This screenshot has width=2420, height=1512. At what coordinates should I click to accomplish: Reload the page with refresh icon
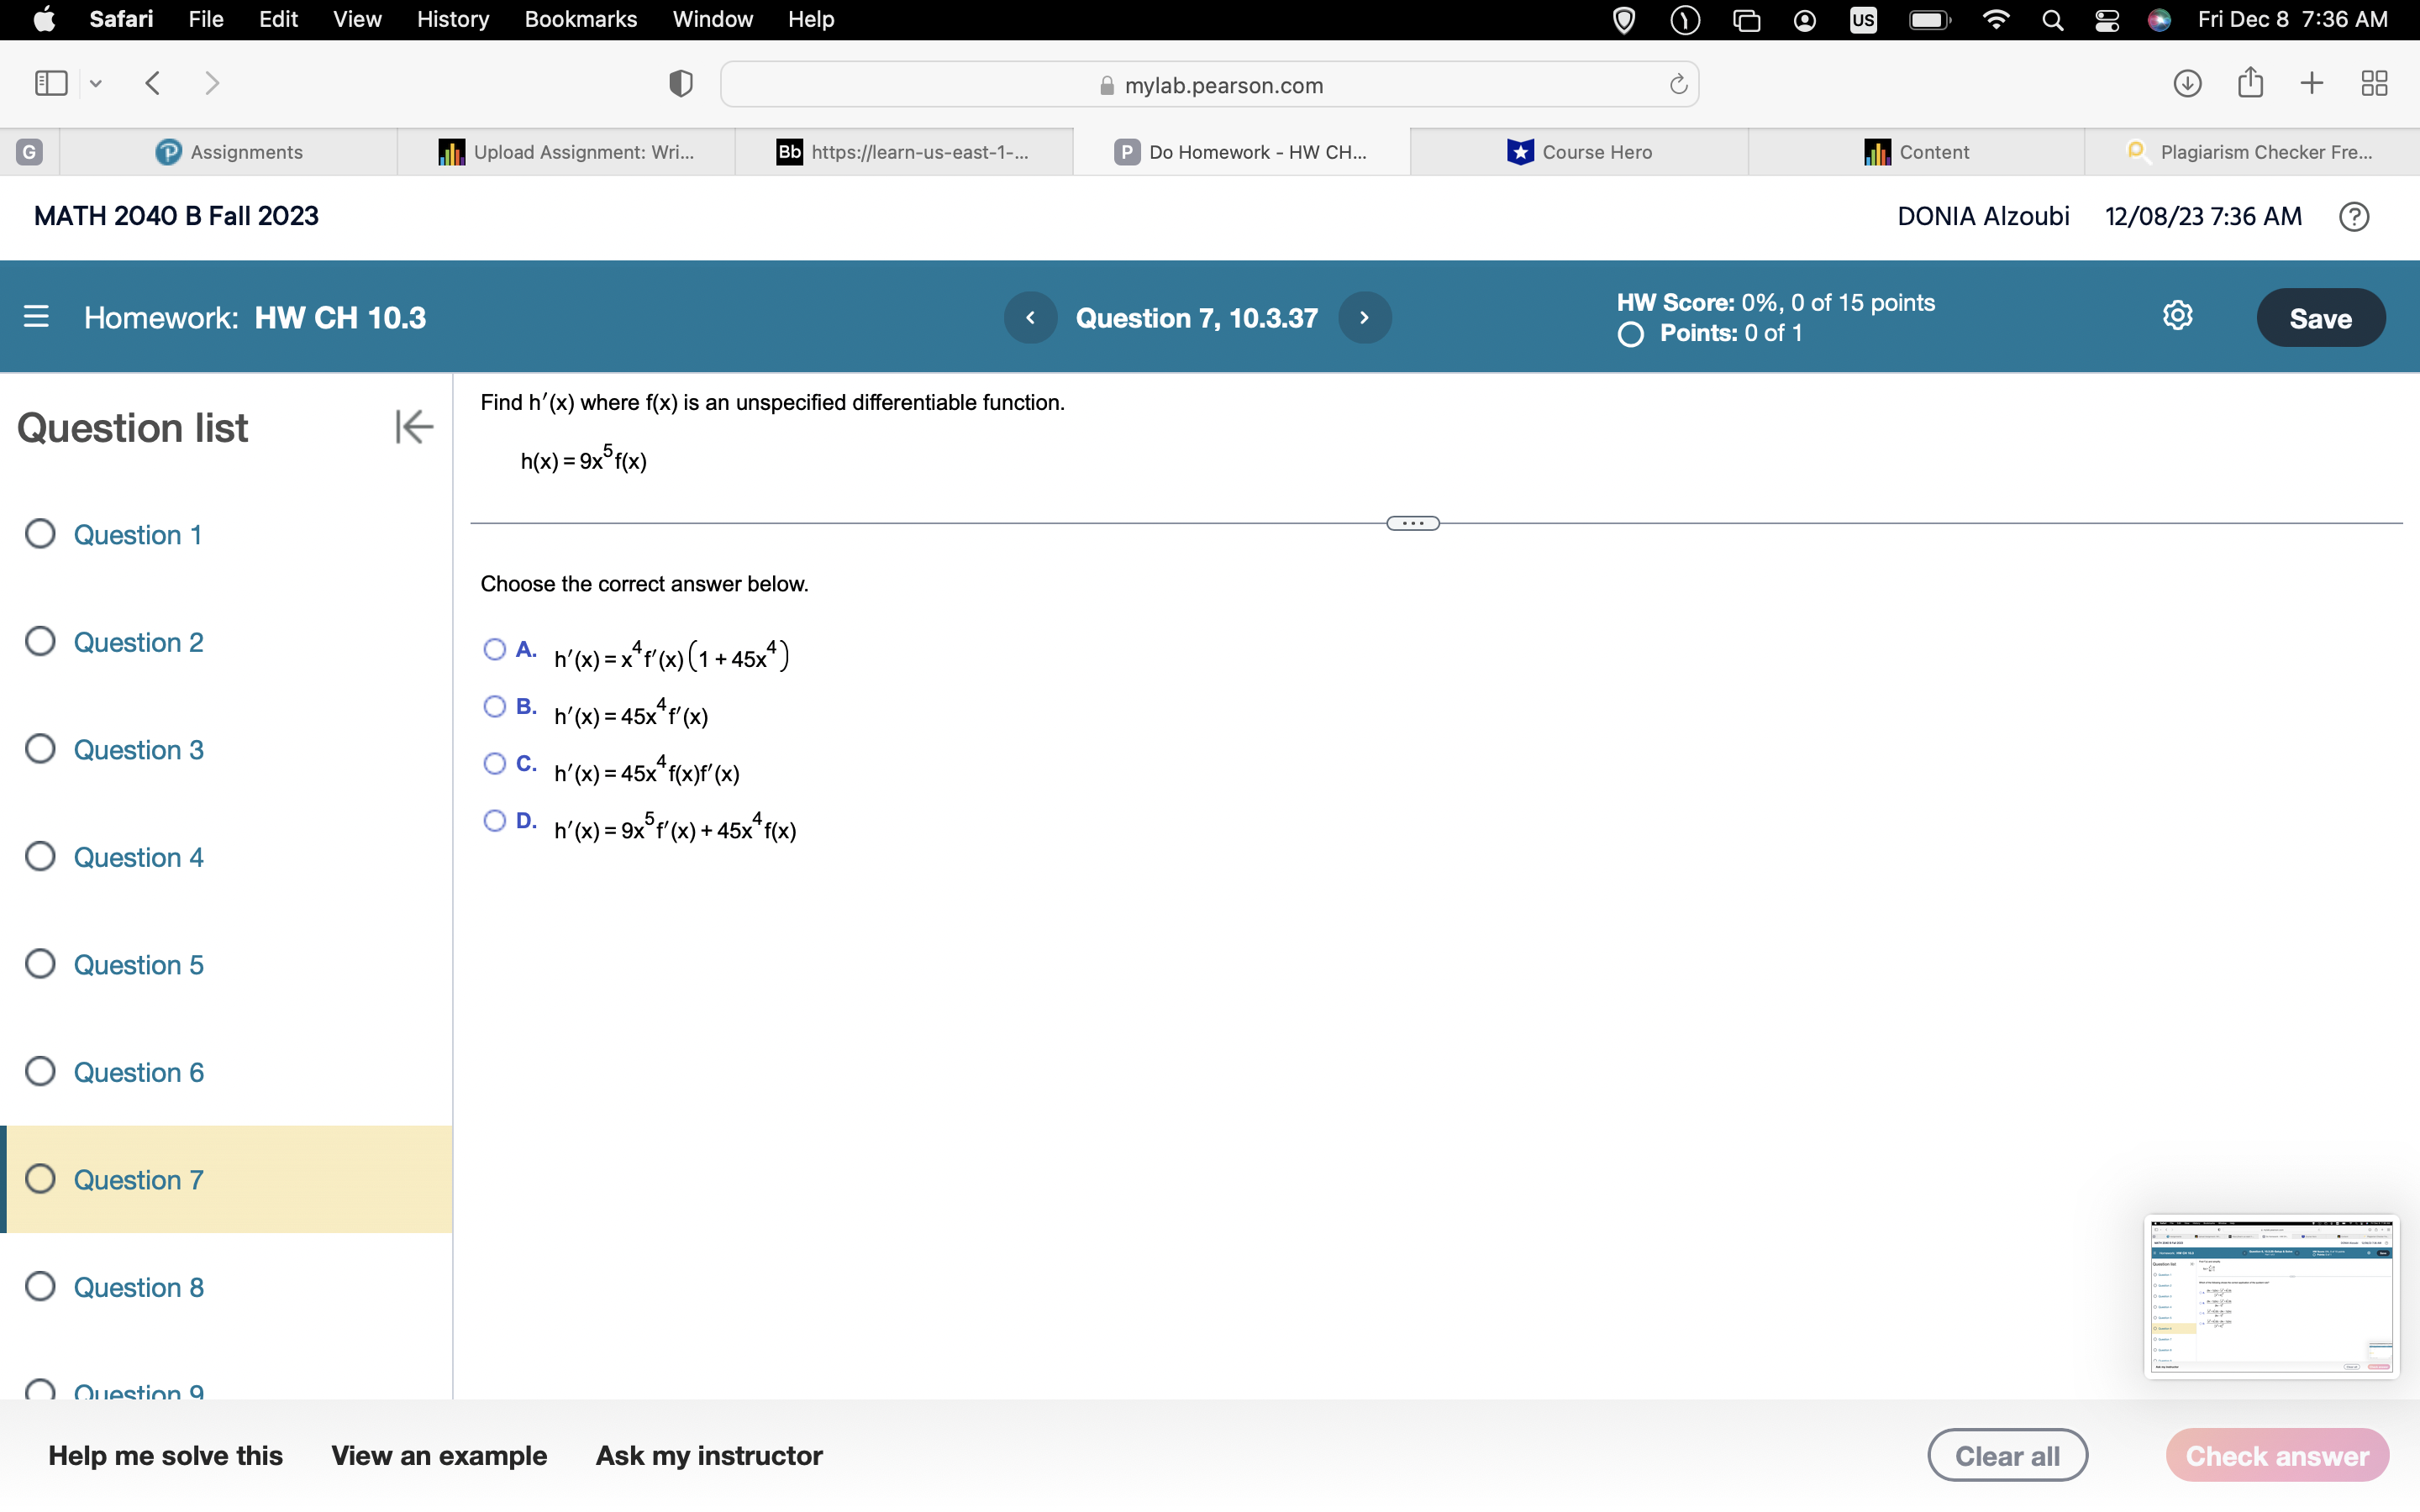[1678, 84]
